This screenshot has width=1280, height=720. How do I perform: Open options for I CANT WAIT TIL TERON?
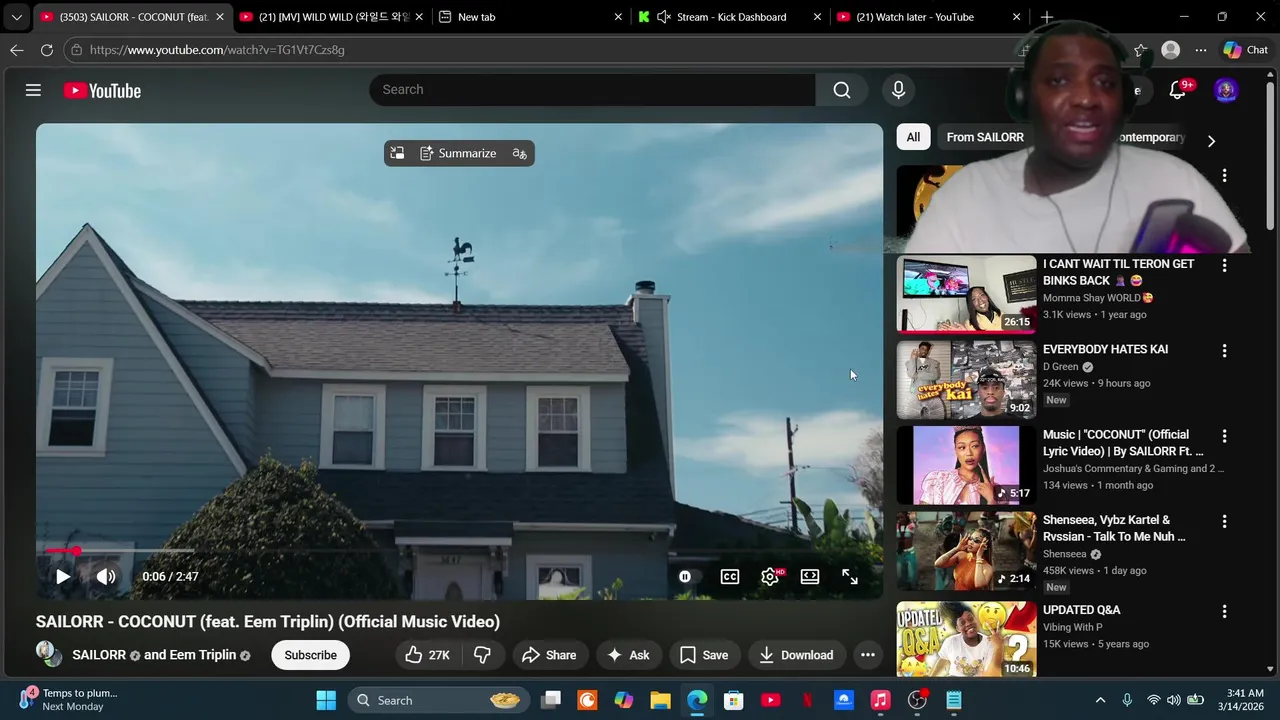(1224, 265)
